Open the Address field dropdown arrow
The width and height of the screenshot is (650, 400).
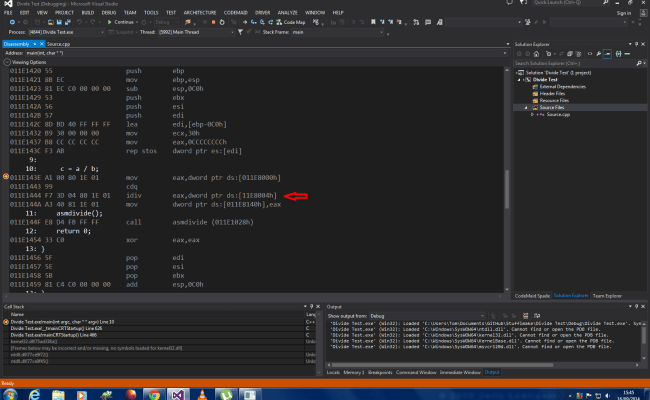(504, 53)
